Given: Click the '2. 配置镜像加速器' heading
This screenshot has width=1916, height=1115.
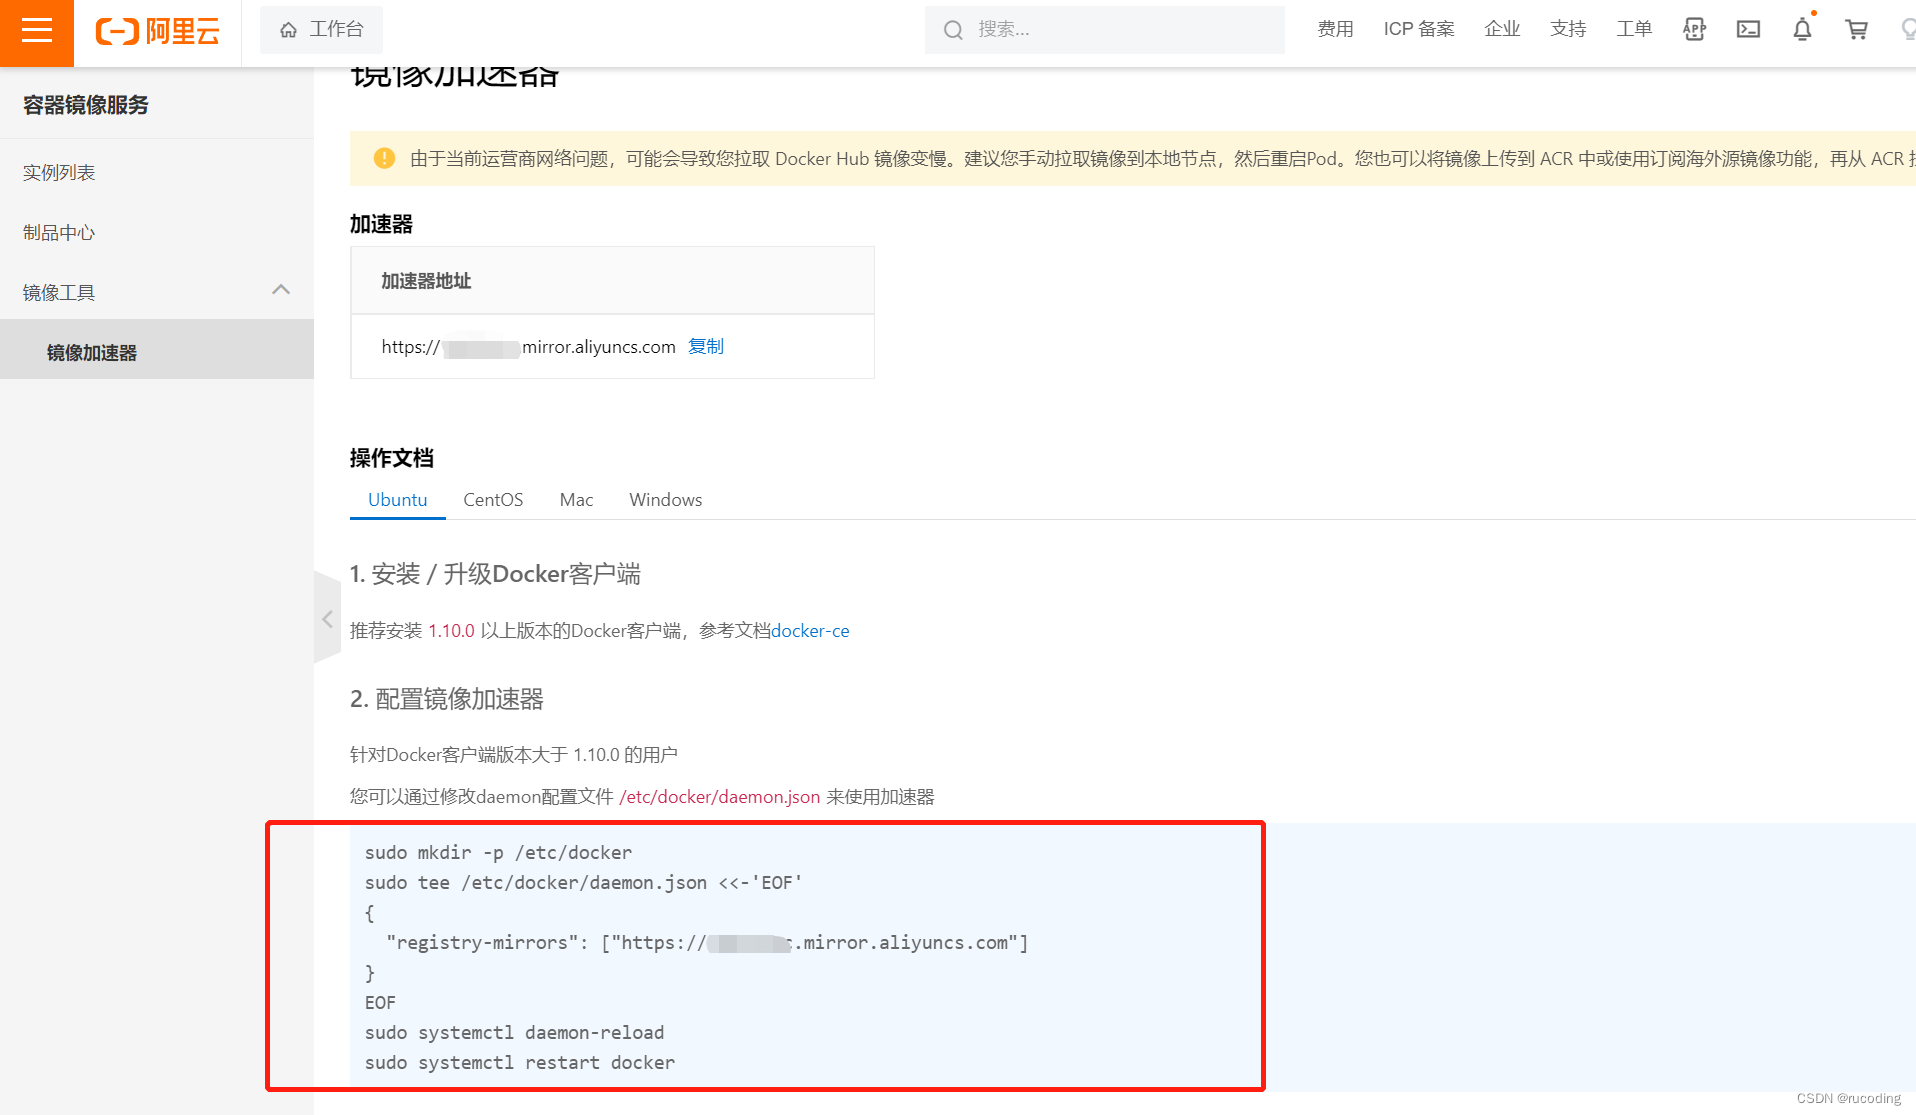Looking at the screenshot, I should tap(446, 698).
